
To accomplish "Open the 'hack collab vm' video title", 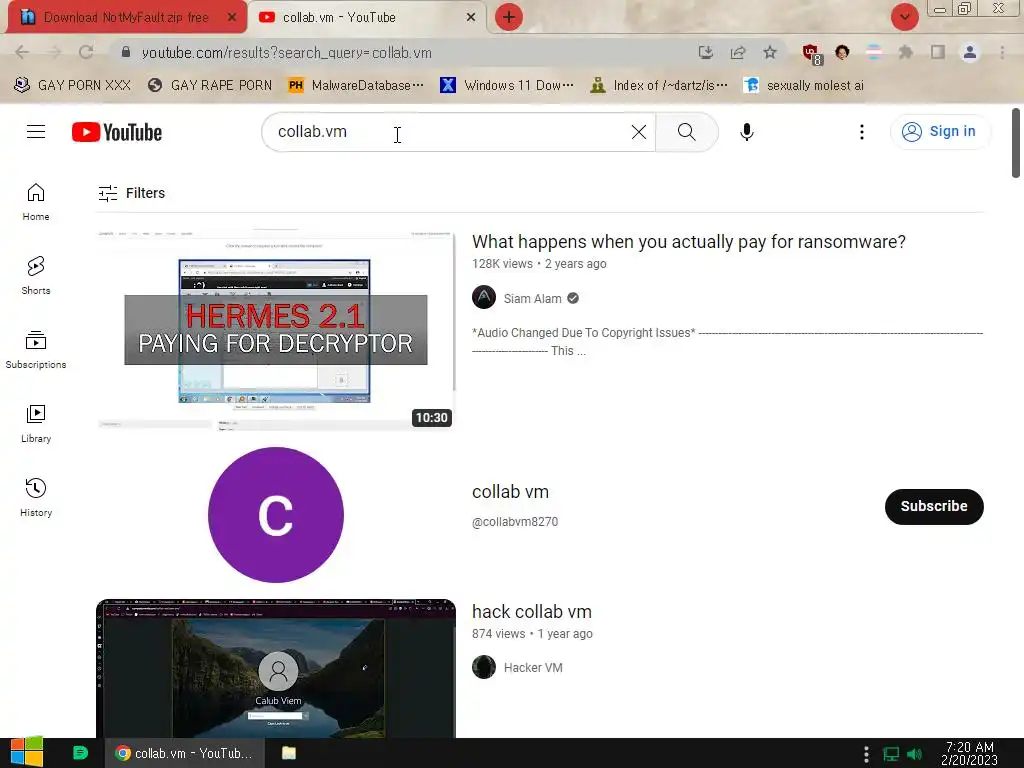I will point(532,612).
